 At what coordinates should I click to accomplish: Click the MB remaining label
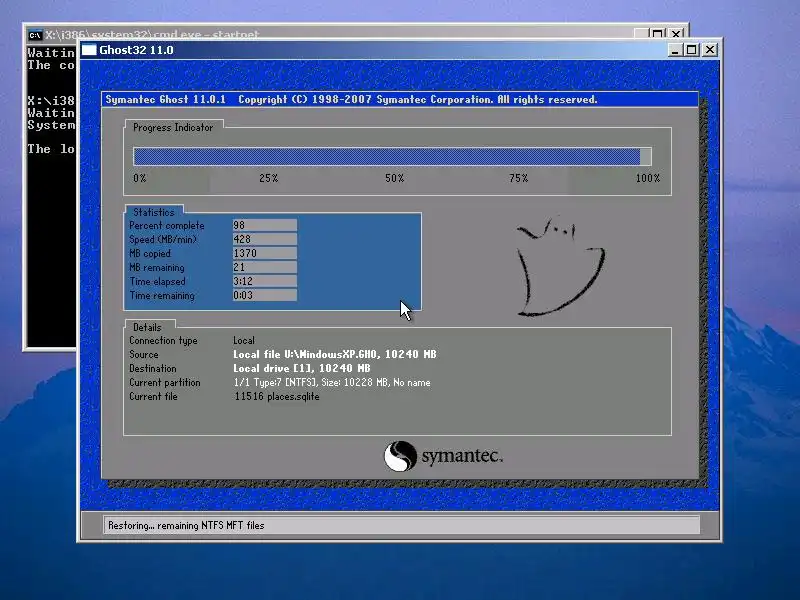click(157, 267)
